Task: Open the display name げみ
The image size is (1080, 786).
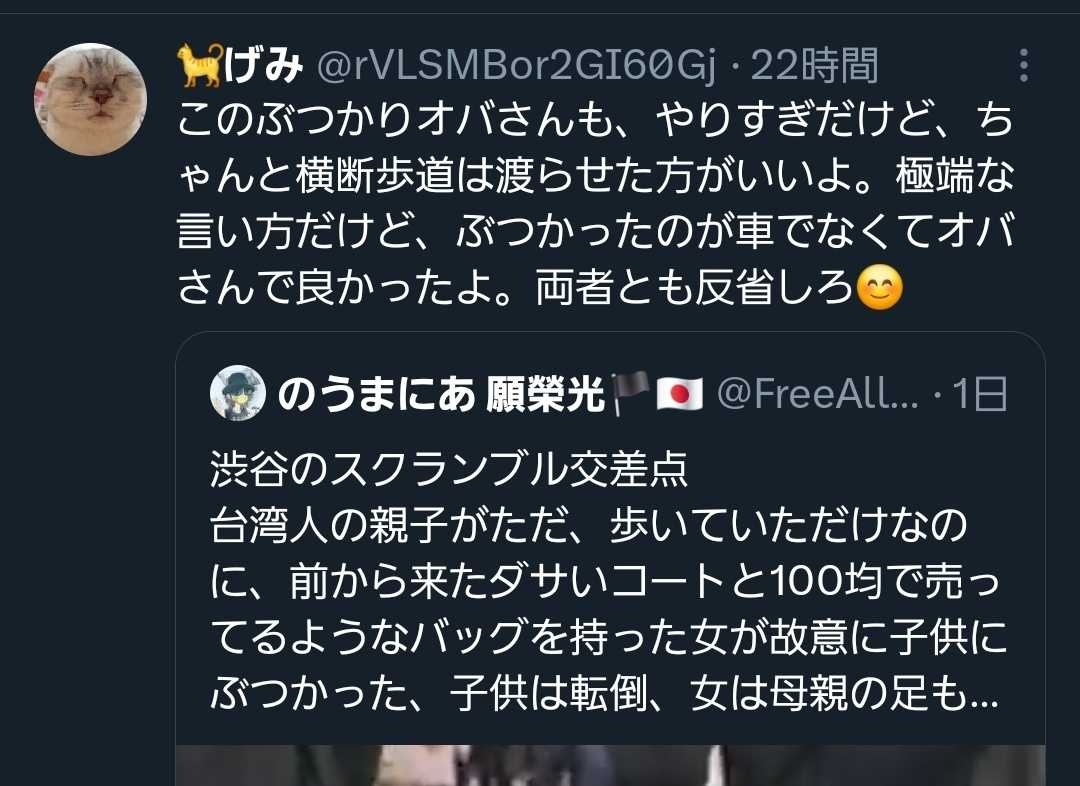Action: [x=264, y=66]
